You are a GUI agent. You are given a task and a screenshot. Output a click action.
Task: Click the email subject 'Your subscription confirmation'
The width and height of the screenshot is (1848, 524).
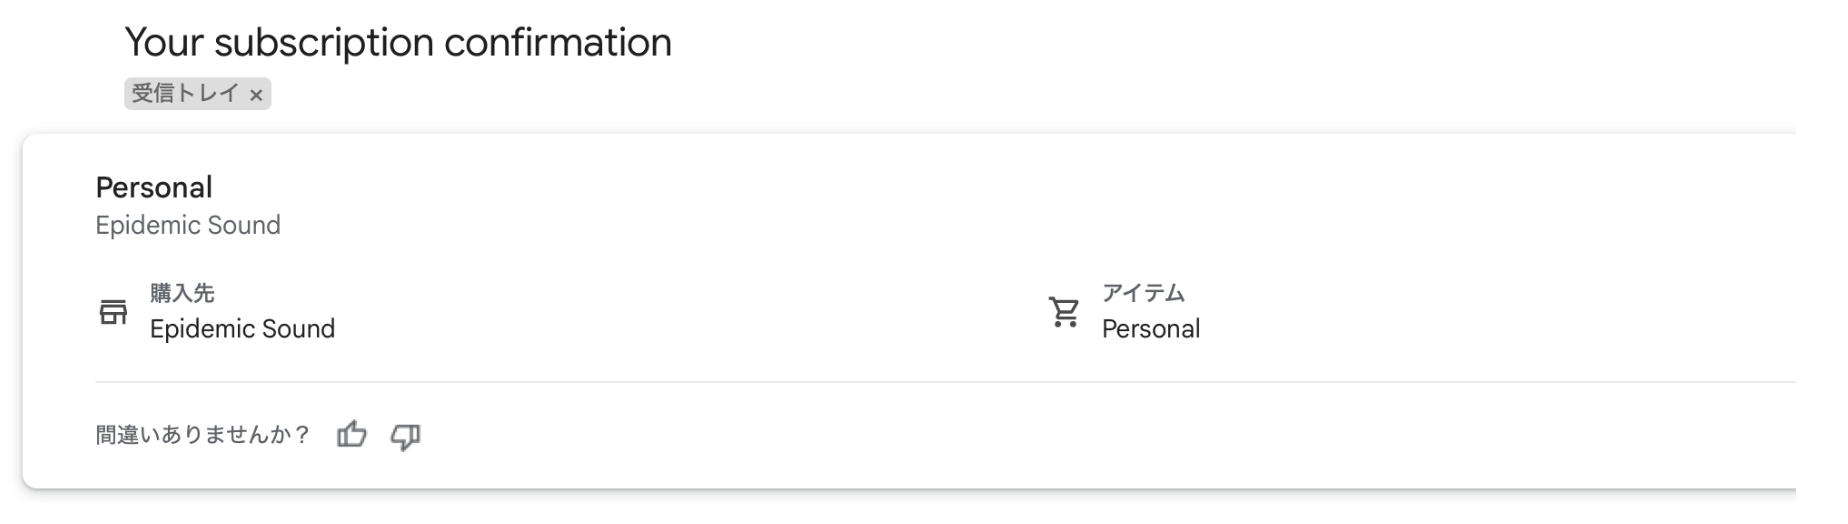398,42
